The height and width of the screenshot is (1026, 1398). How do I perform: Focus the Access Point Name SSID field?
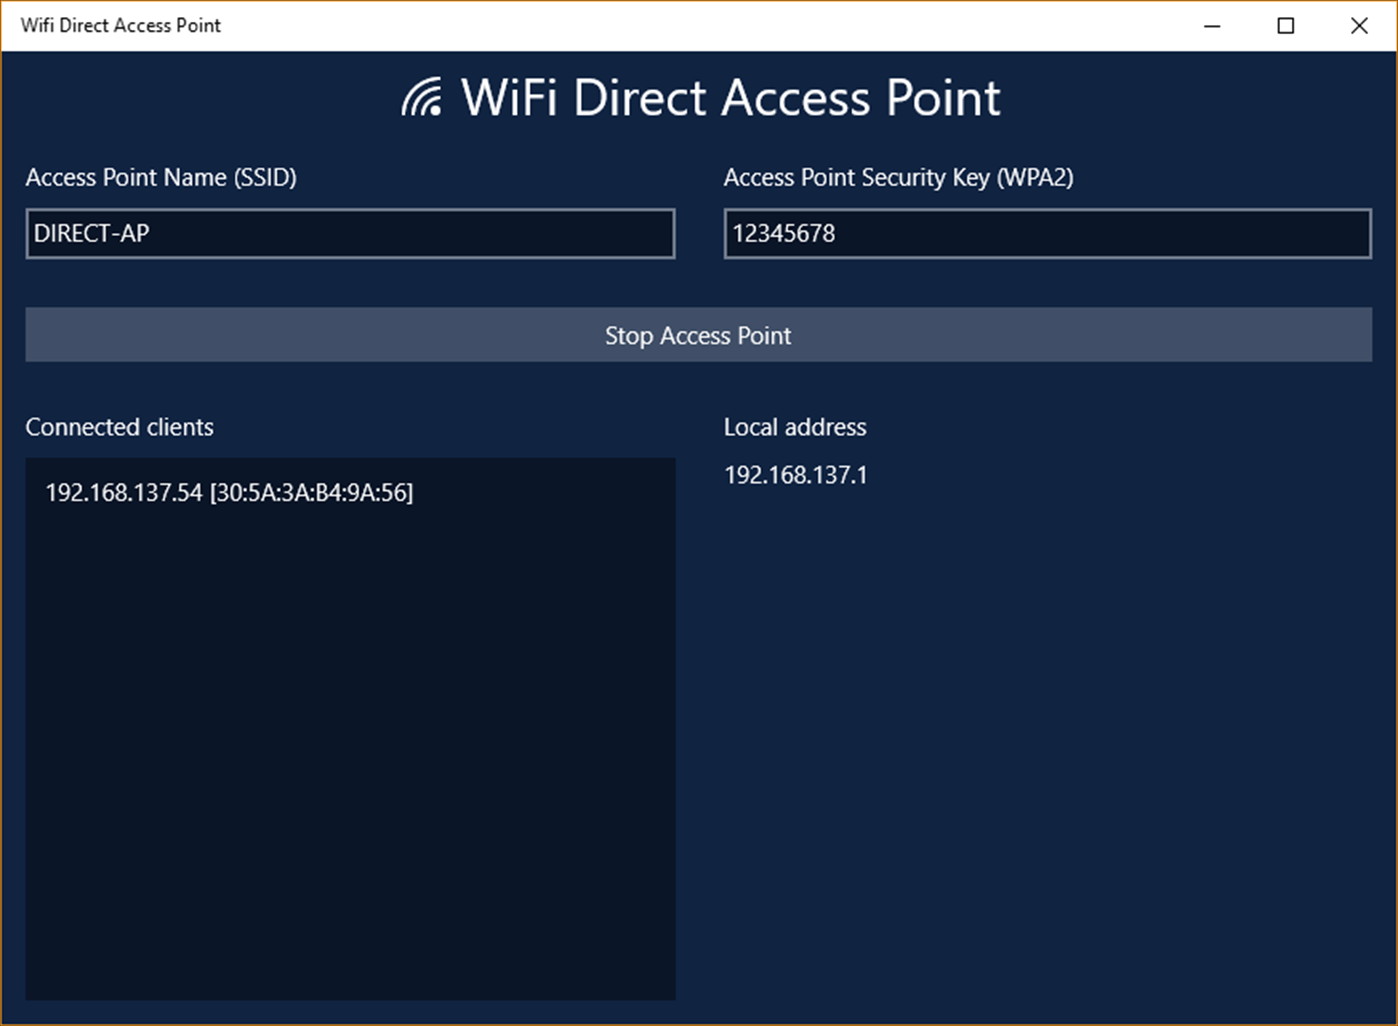pos(350,233)
